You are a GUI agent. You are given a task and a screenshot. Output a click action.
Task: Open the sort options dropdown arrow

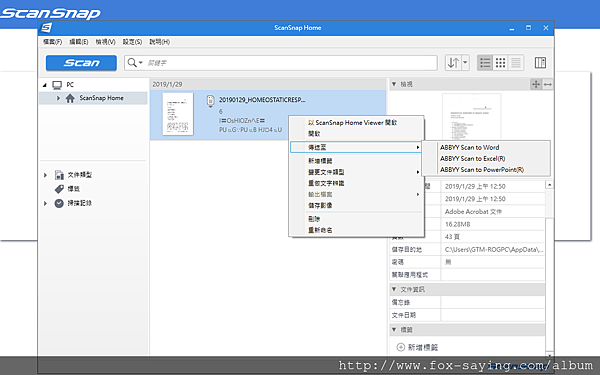(465, 63)
